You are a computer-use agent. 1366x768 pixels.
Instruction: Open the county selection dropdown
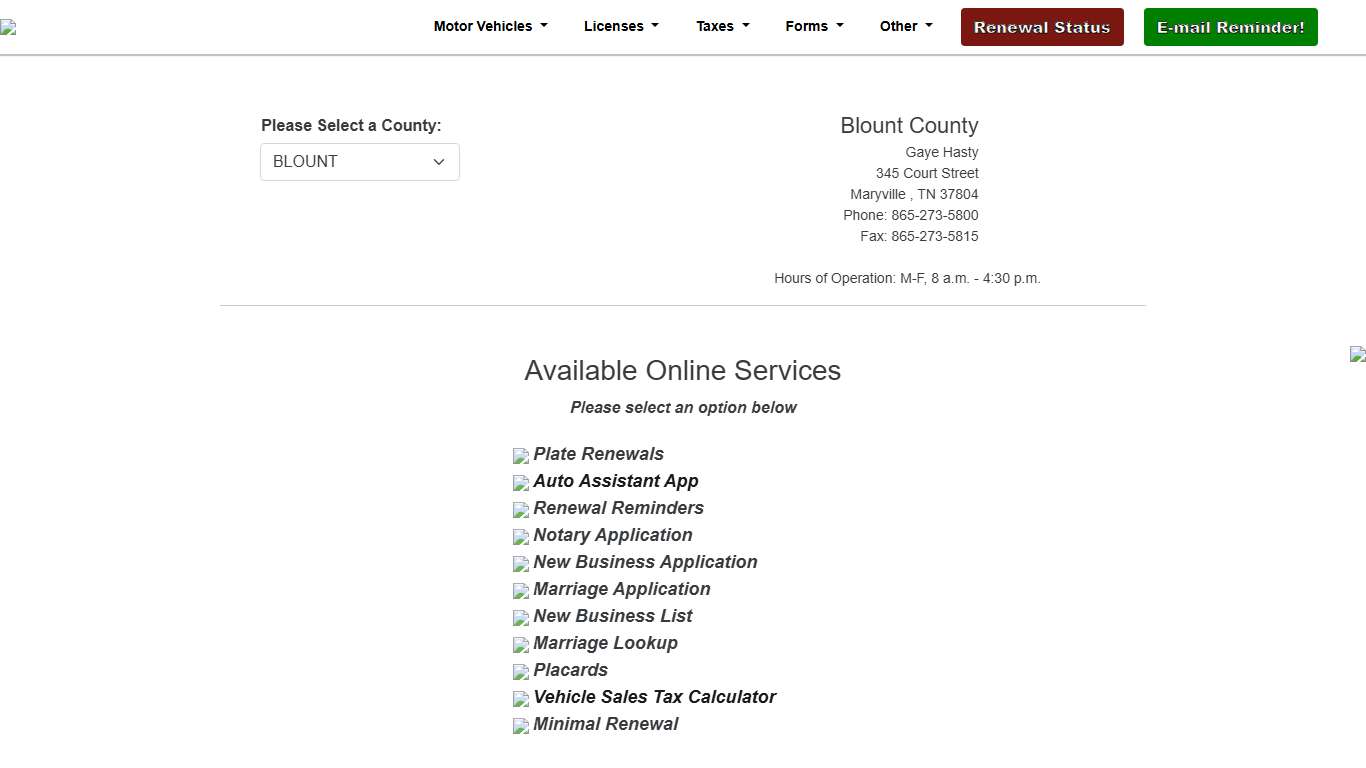[360, 162]
